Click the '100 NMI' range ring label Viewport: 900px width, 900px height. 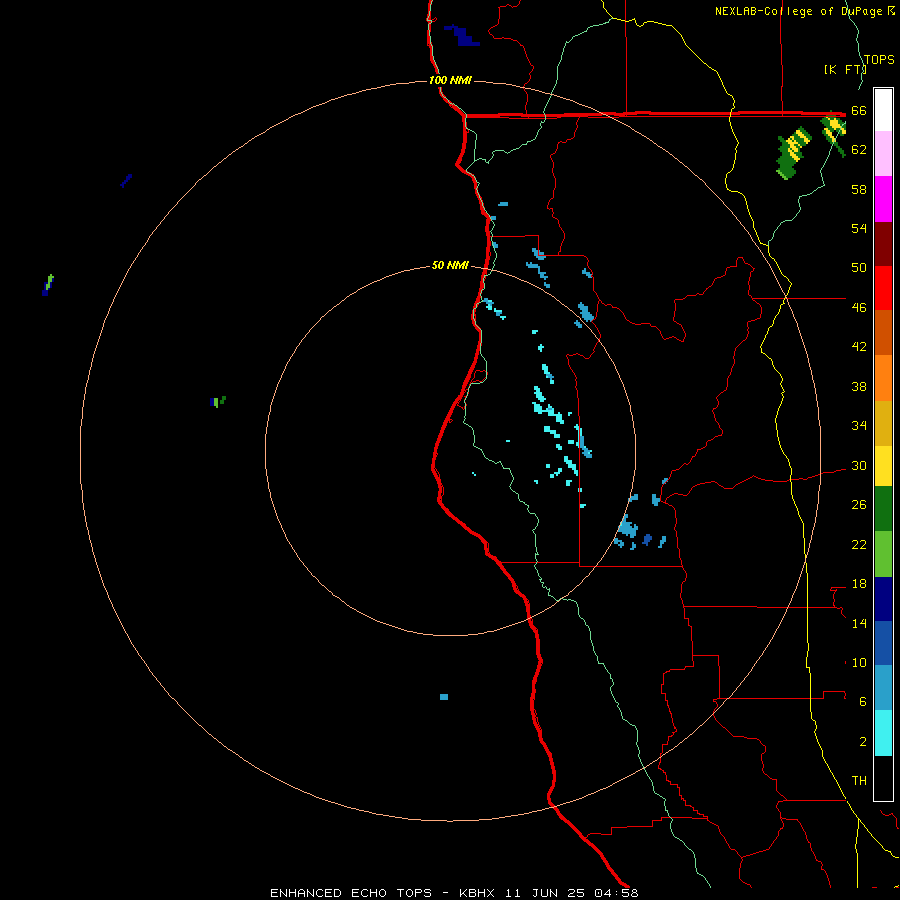(450, 80)
